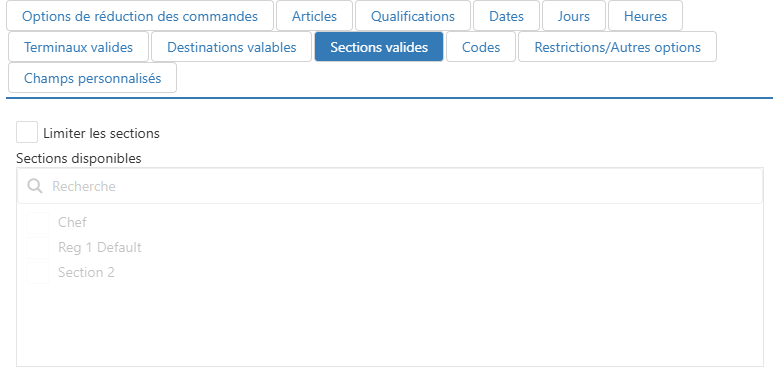This screenshot has width=773, height=377.
Task: Select the Section 2 label
Action: (x=86, y=273)
